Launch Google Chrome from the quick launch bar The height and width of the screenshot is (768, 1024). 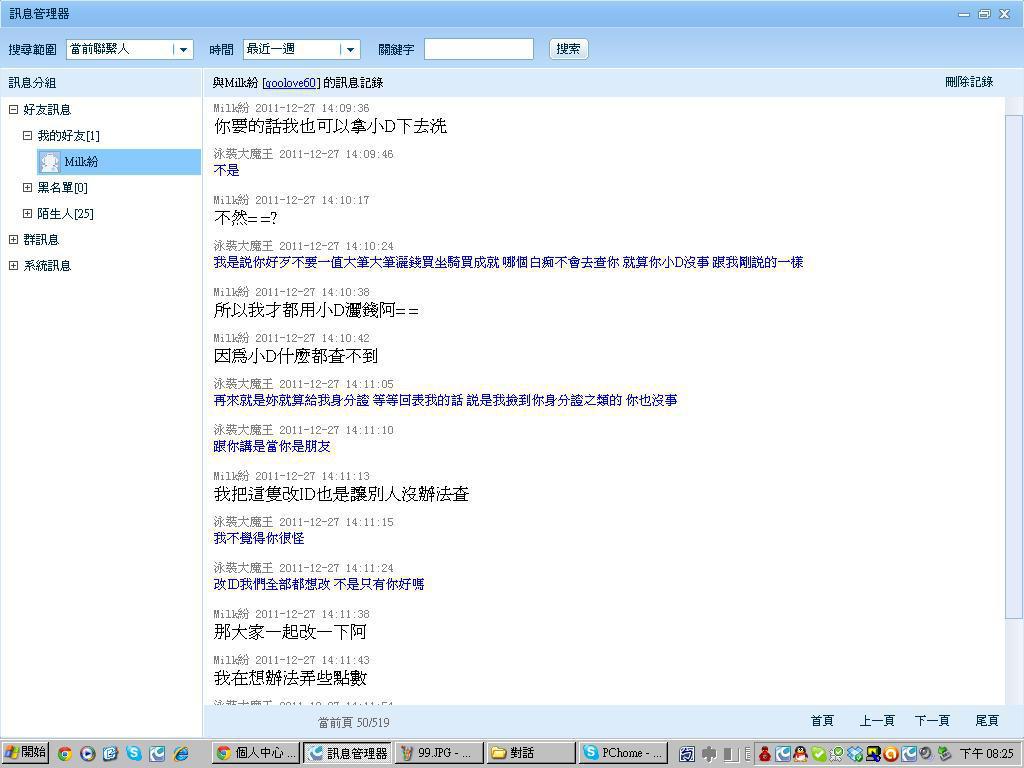(x=65, y=754)
